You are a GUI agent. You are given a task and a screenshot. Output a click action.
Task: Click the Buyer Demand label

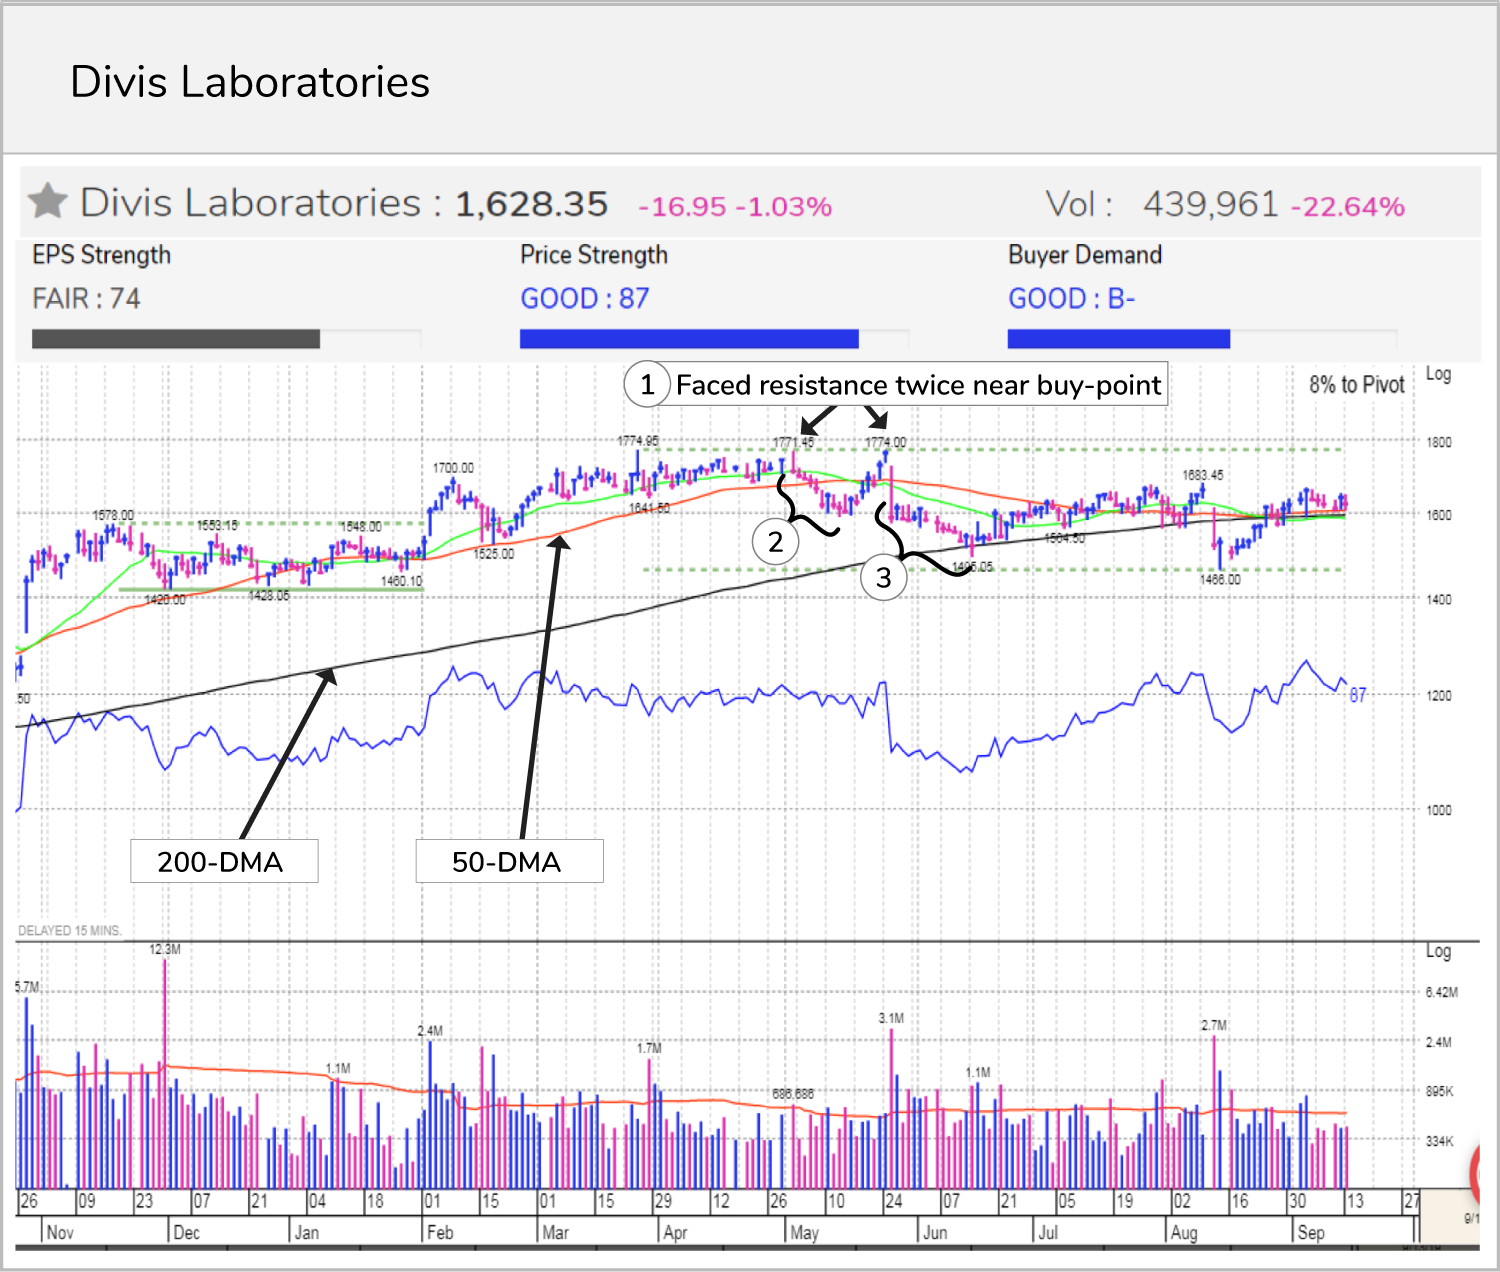click(x=1085, y=255)
